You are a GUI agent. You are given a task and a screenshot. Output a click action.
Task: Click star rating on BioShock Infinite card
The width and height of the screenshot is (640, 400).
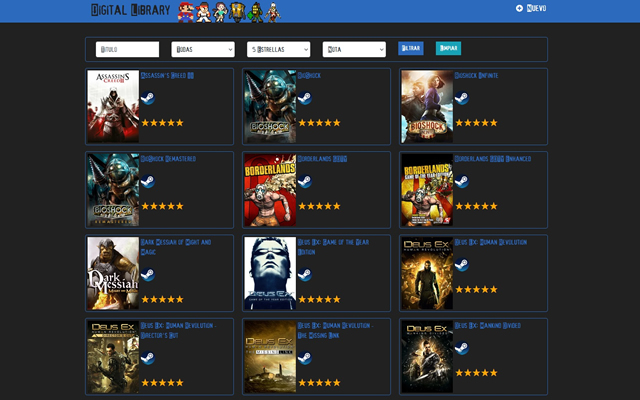tap(476, 122)
